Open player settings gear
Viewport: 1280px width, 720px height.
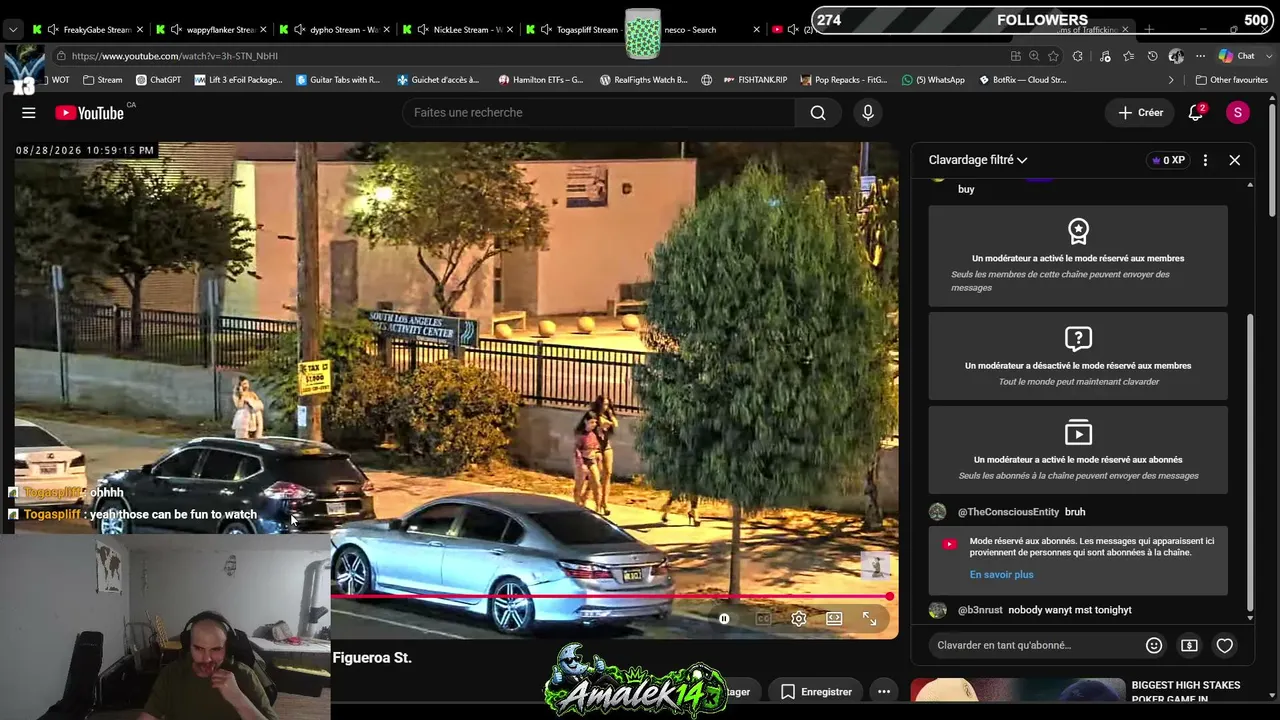coord(799,619)
